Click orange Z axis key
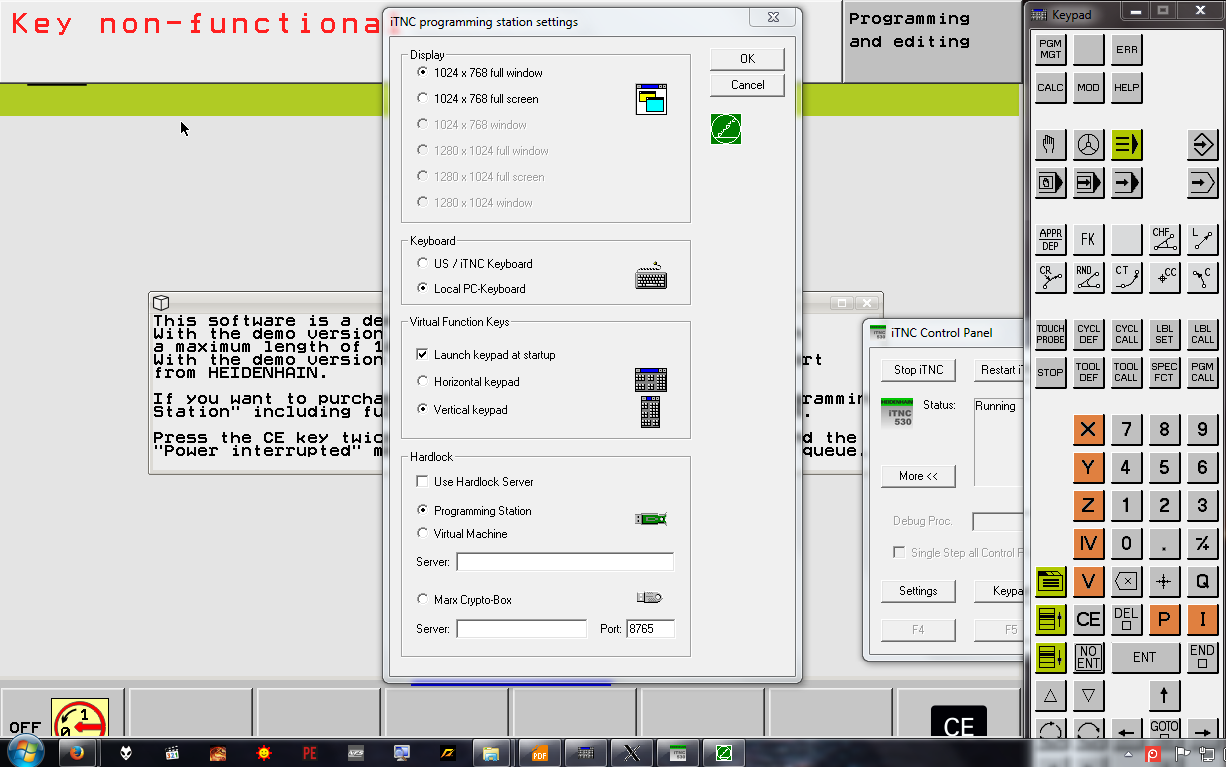Image resolution: width=1226 pixels, height=767 pixels. click(1088, 505)
